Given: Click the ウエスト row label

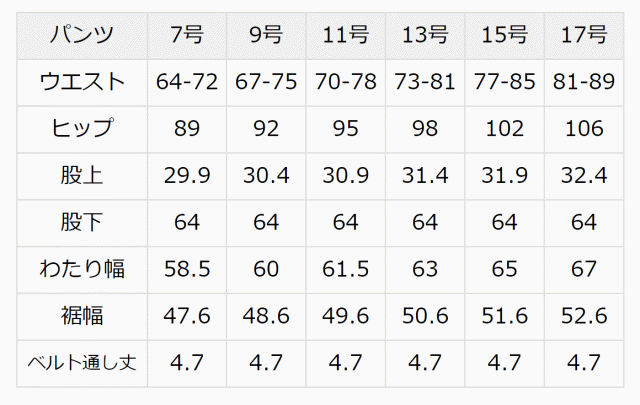Looking at the screenshot, I should pyautogui.click(x=81, y=82).
